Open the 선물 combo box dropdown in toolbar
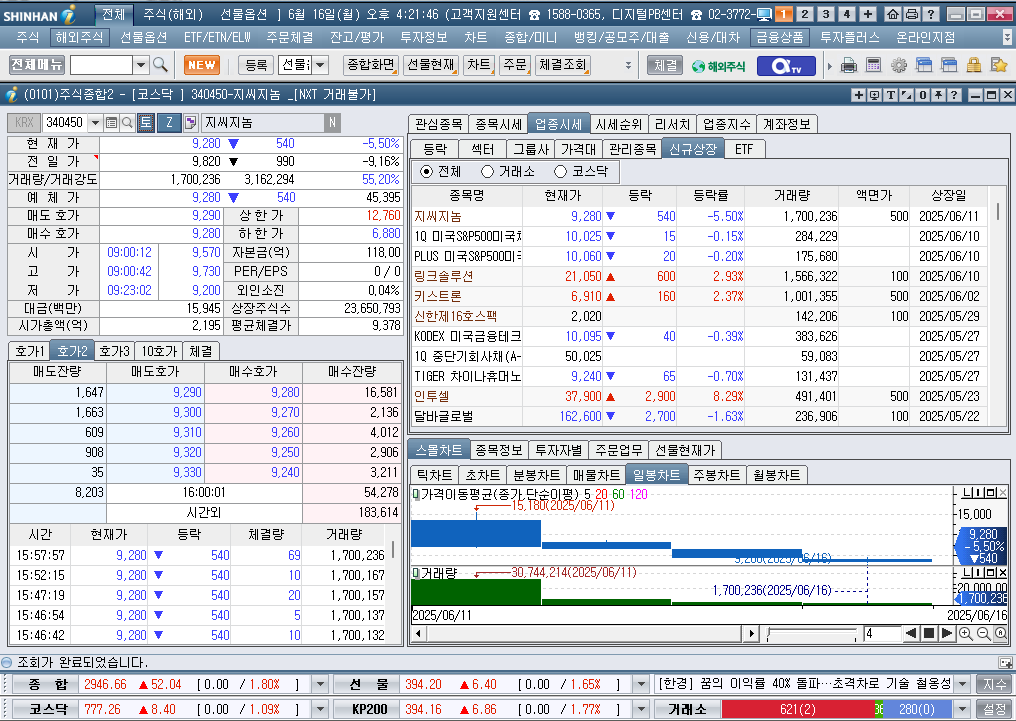Viewport: 1016px width, 721px height. [320, 65]
